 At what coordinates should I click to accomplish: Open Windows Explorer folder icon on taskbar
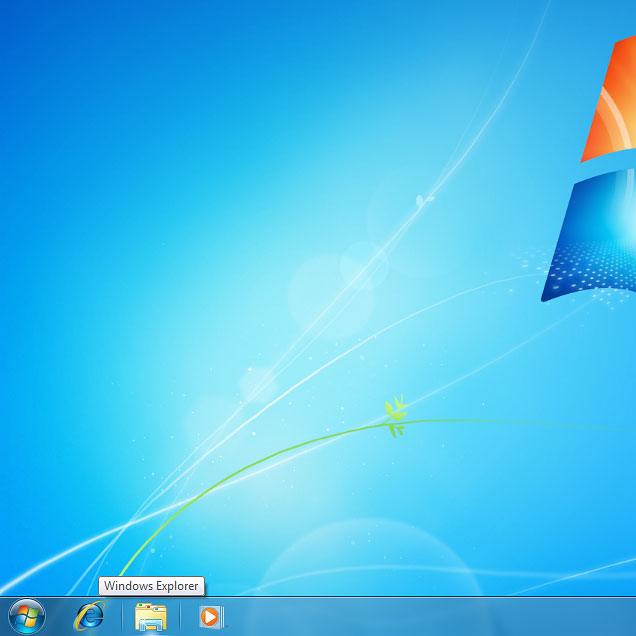(150, 617)
